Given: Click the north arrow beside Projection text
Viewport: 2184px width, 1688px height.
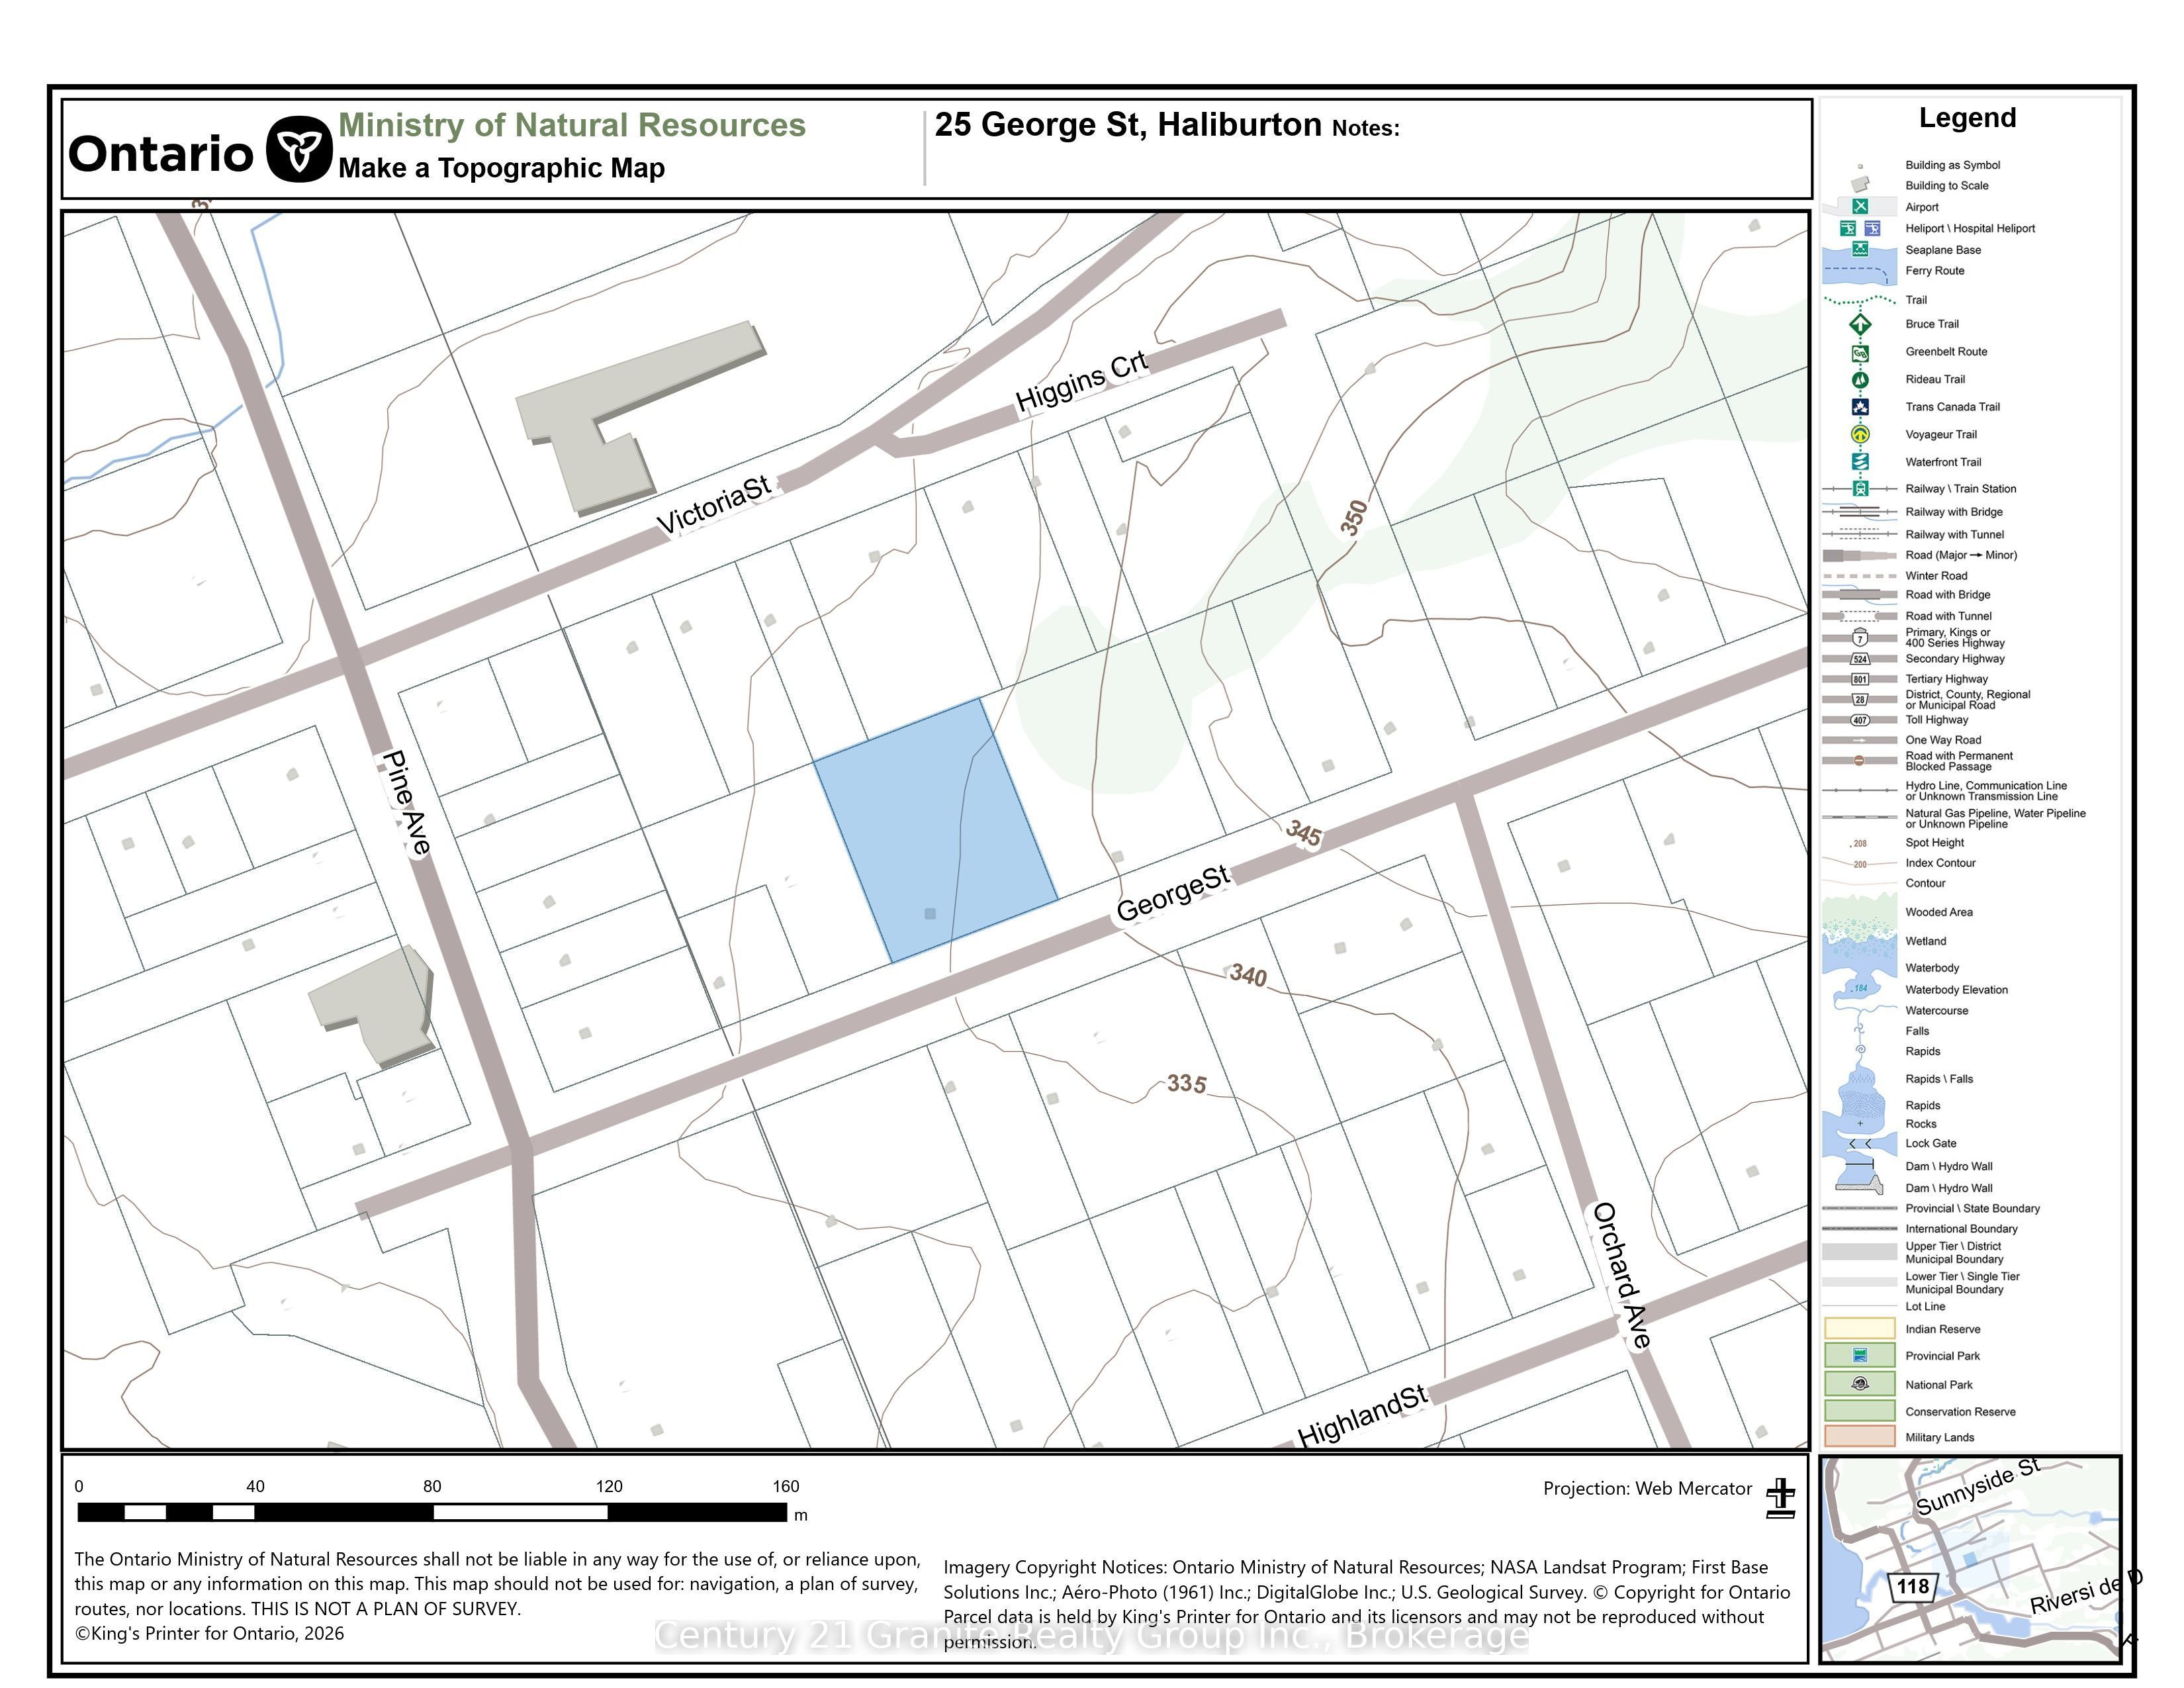Looking at the screenshot, I should click(x=1781, y=1498).
